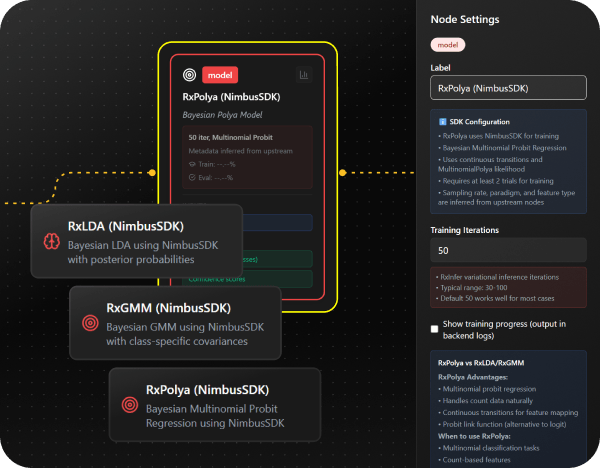Choose the RxPolya (NimbusSDK) card at bottom
This screenshot has width=600, height=468.
pyautogui.click(x=215, y=404)
